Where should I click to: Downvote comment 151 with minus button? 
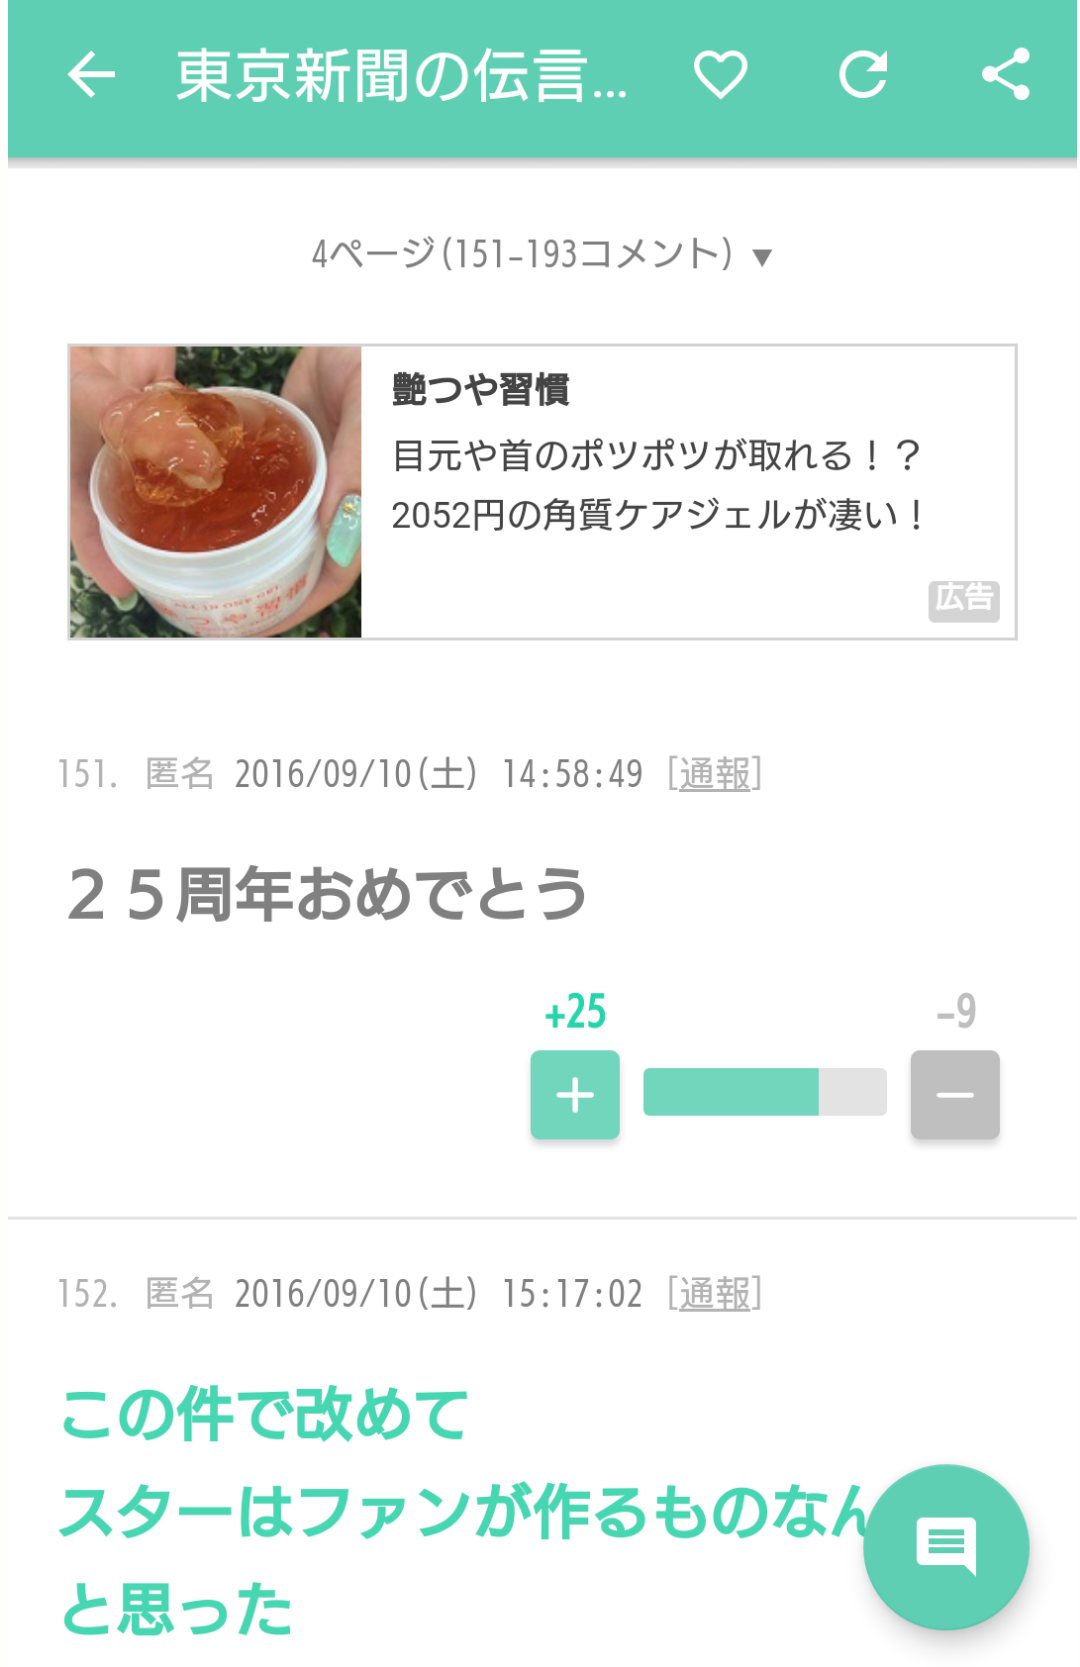[955, 1095]
